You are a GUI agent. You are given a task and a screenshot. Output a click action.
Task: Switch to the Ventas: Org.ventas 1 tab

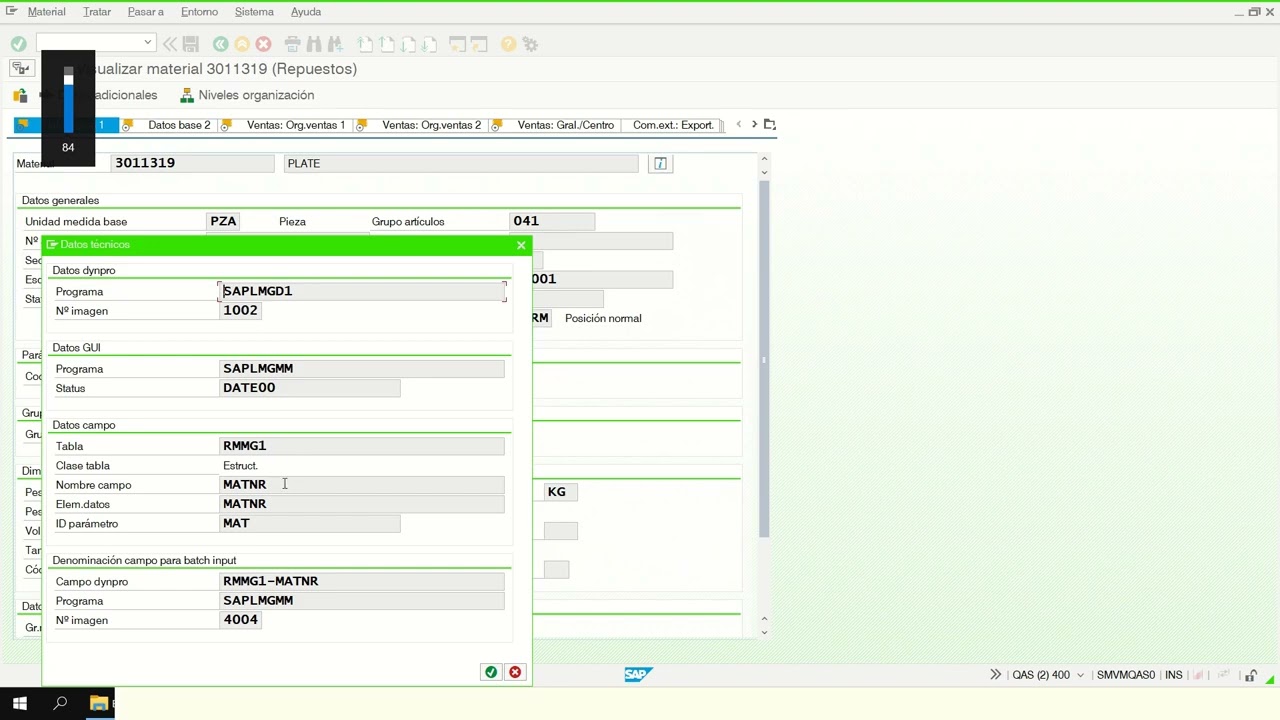pyautogui.click(x=296, y=125)
